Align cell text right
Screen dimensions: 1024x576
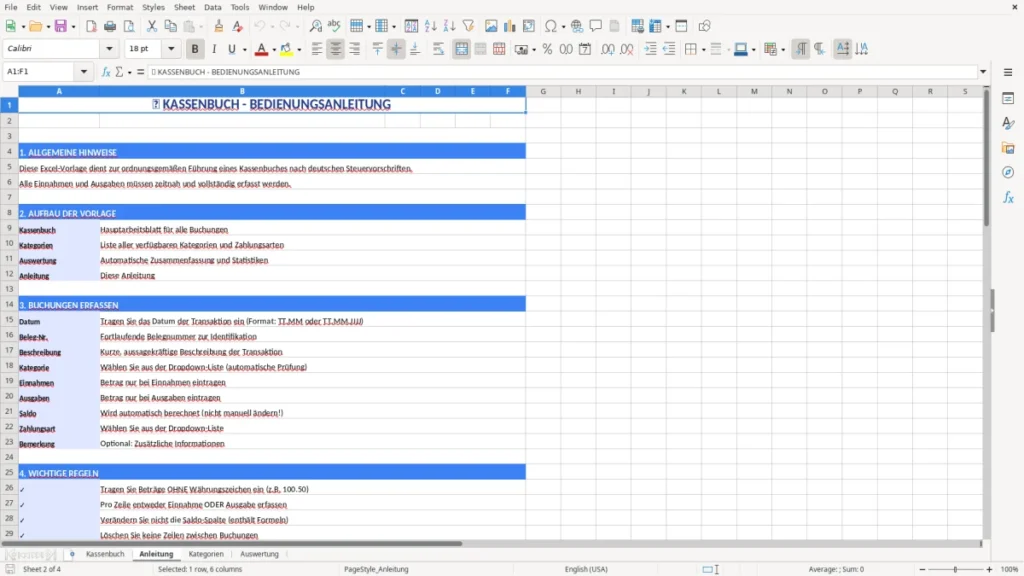(x=355, y=49)
